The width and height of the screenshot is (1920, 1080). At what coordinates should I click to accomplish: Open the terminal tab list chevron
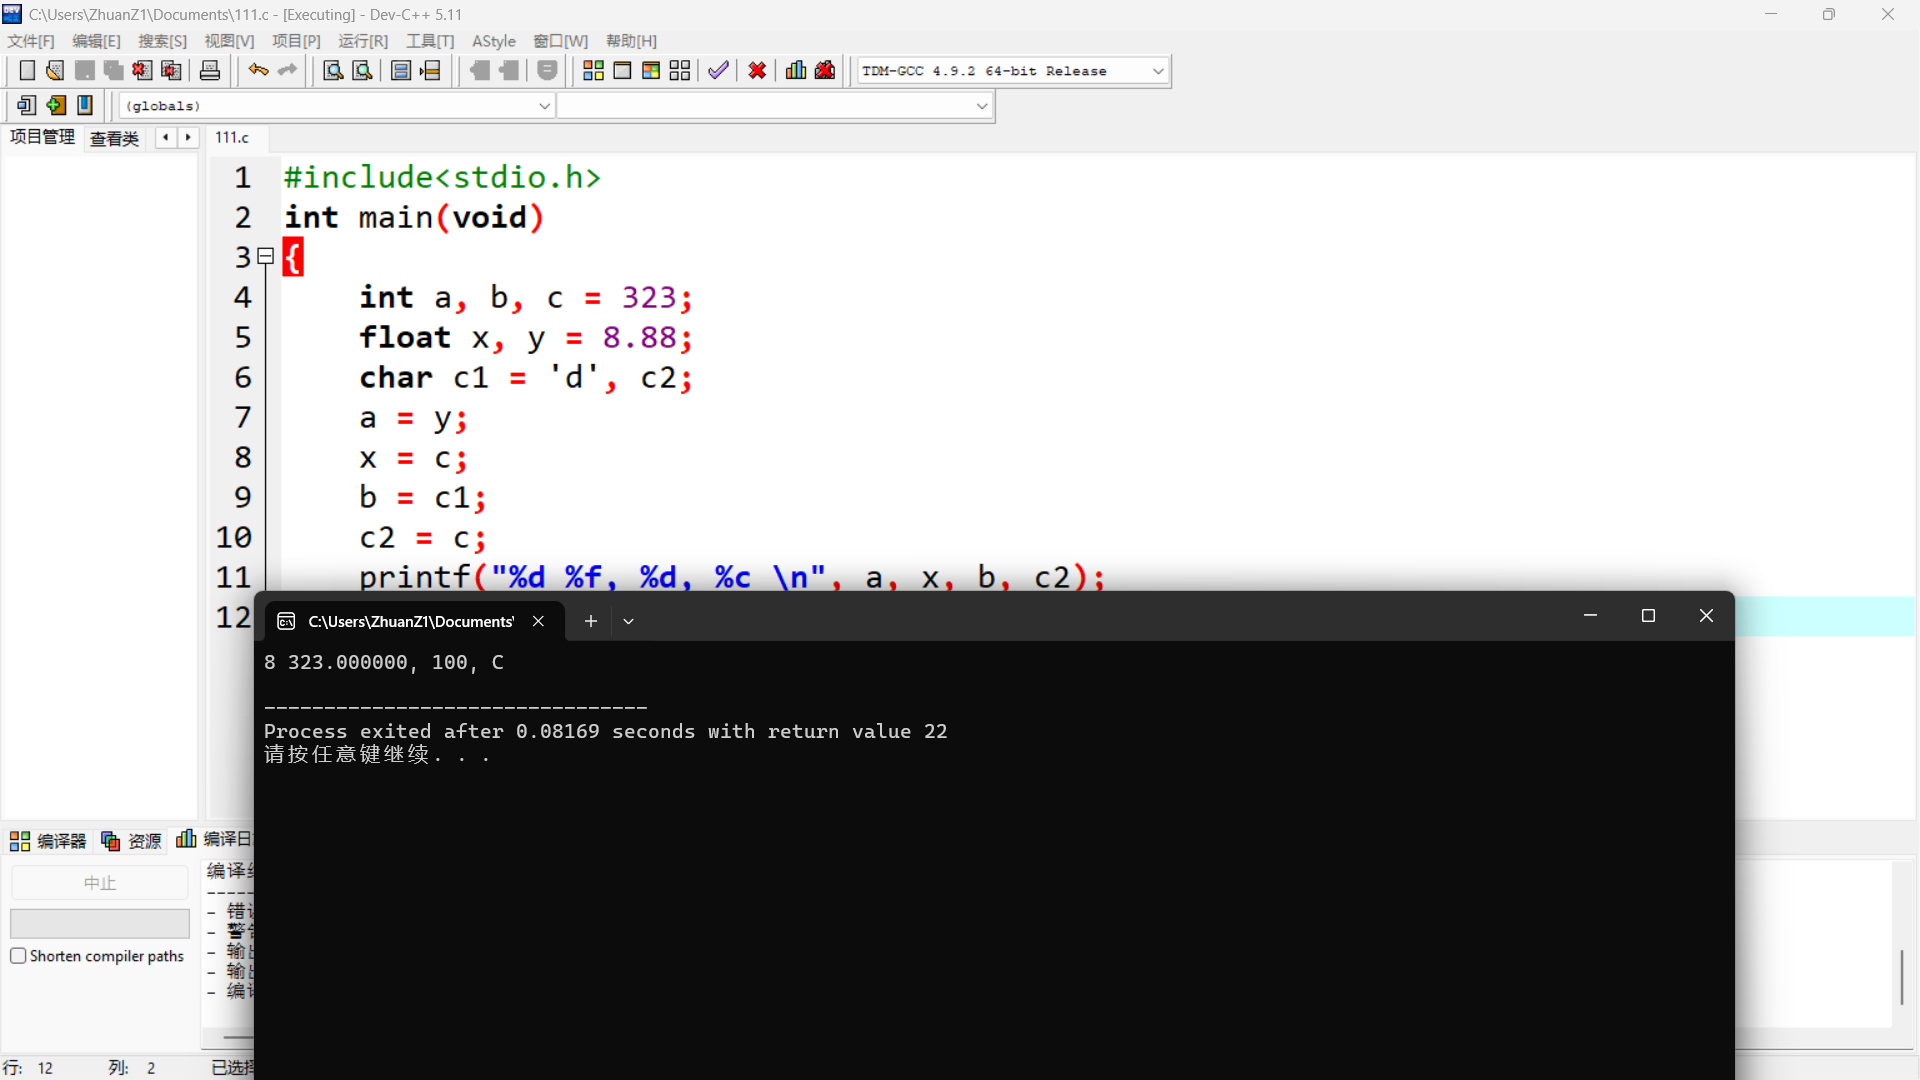(628, 621)
